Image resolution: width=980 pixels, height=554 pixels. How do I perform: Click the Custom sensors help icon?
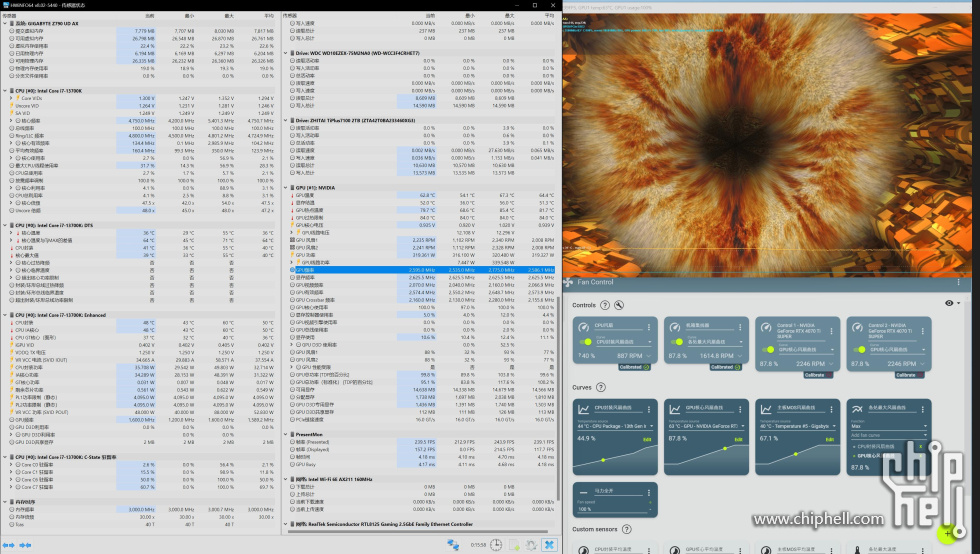[x=626, y=530]
